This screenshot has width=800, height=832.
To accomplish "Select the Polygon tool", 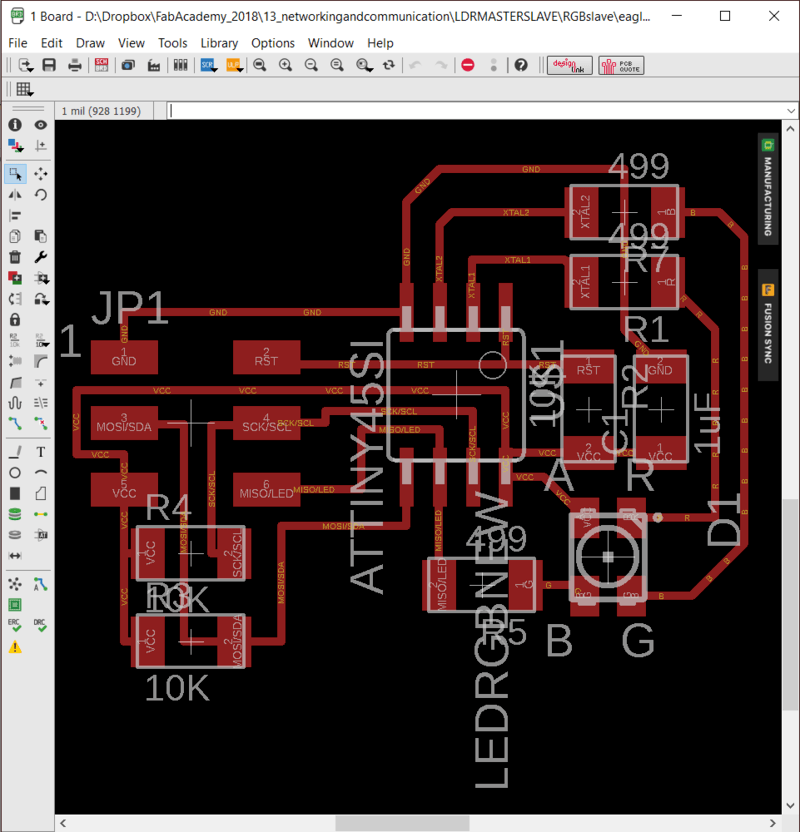I will (x=41, y=493).
